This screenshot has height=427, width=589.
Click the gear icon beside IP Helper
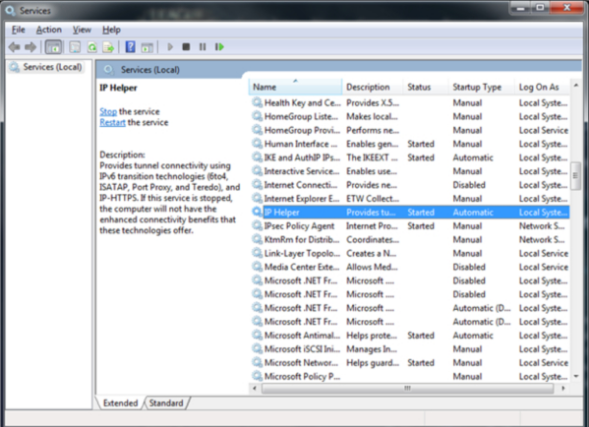click(x=257, y=212)
